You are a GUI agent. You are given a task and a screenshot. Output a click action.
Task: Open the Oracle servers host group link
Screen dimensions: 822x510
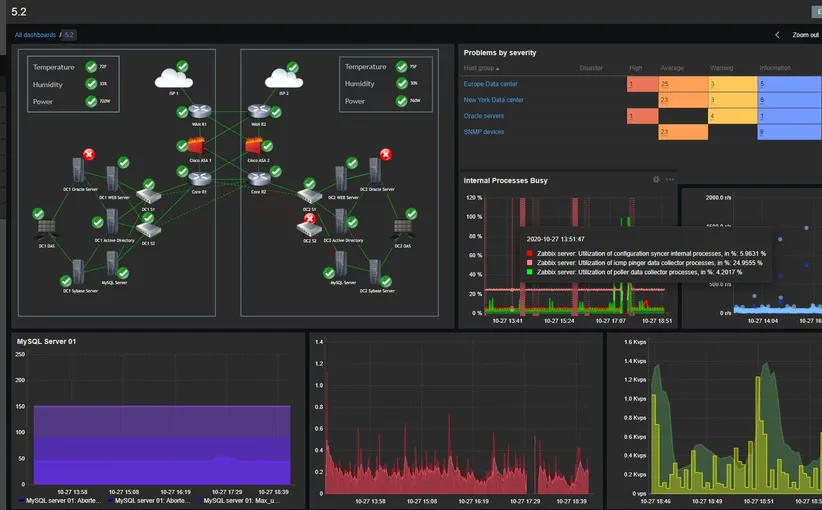tap(484, 116)
